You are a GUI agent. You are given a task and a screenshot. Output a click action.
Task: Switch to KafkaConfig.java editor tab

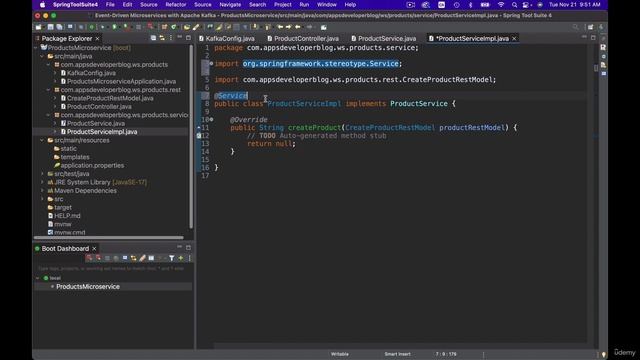pos(230,38)
